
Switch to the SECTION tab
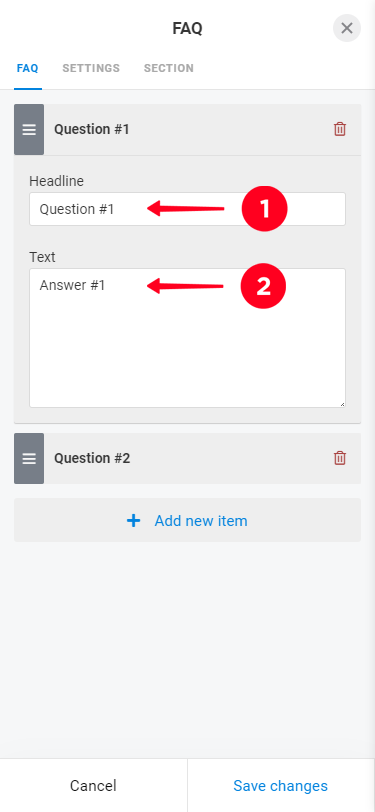(x=169, y=68)
